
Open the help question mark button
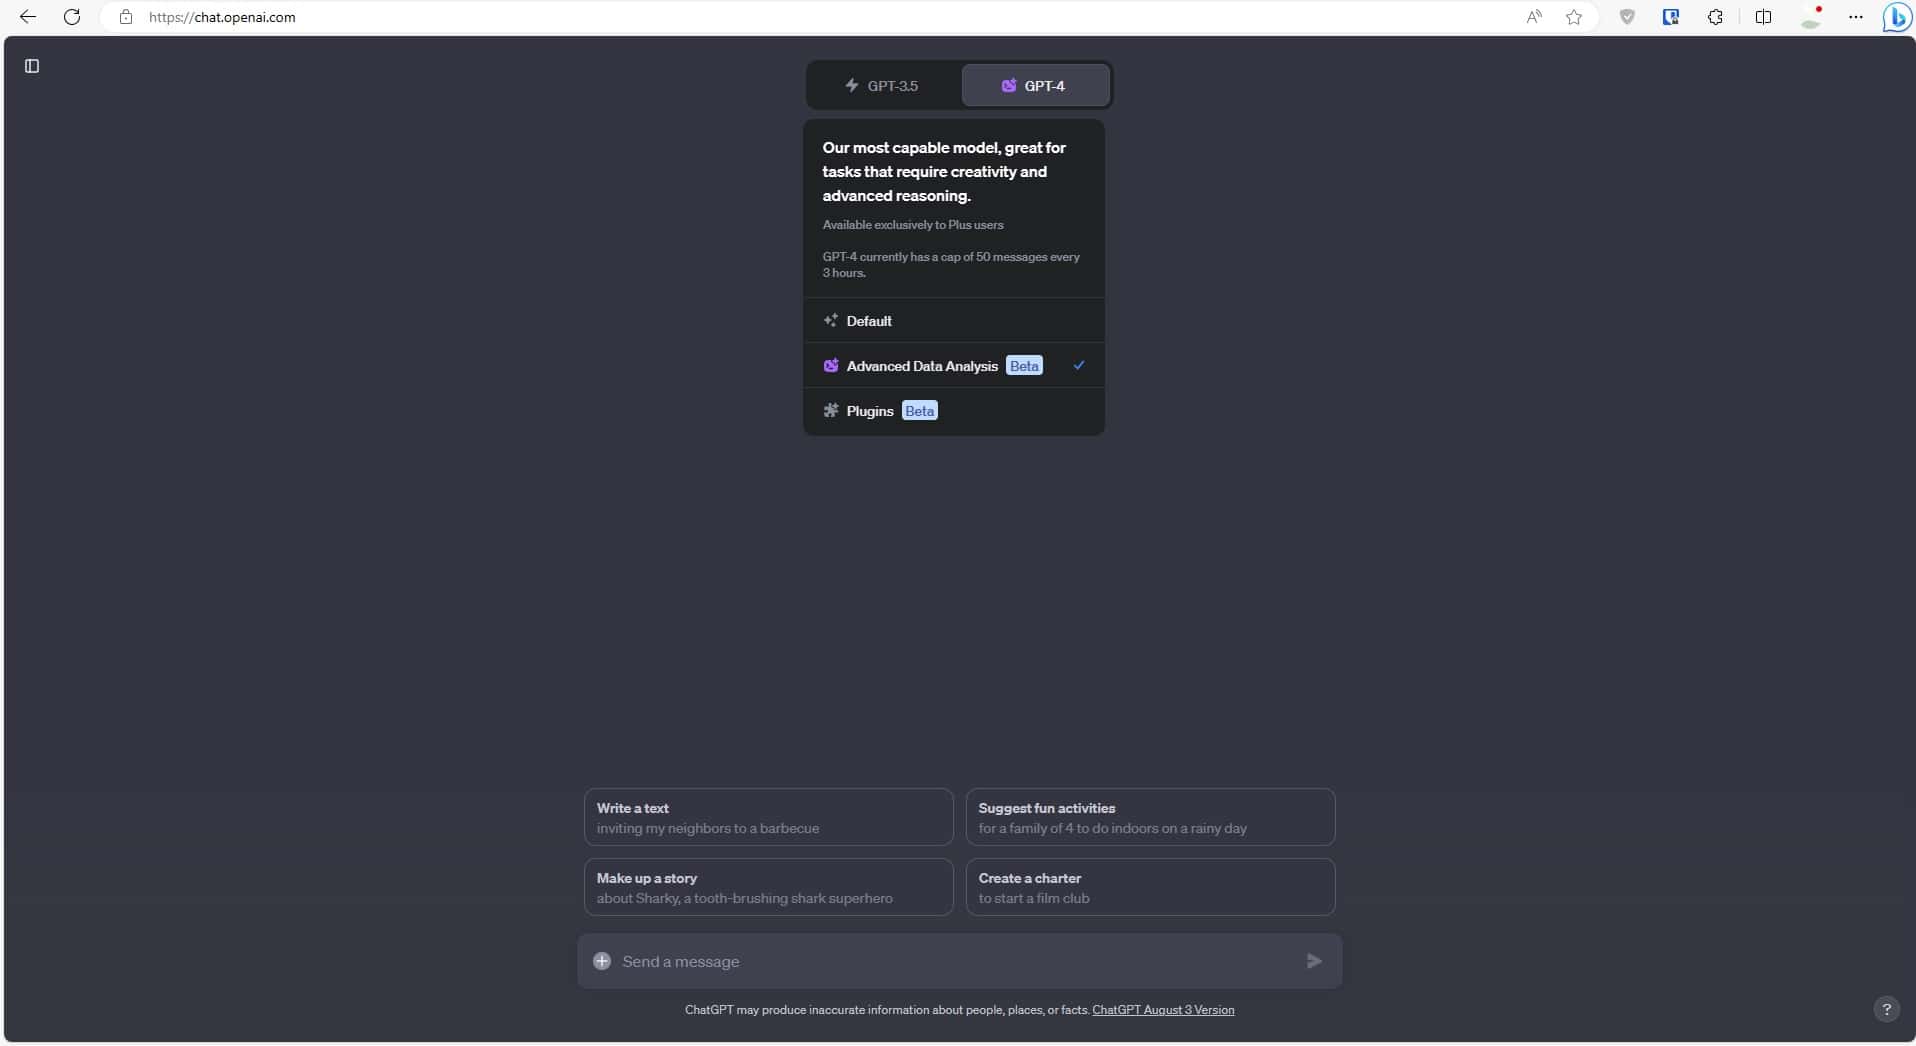click(1886, 1009)
